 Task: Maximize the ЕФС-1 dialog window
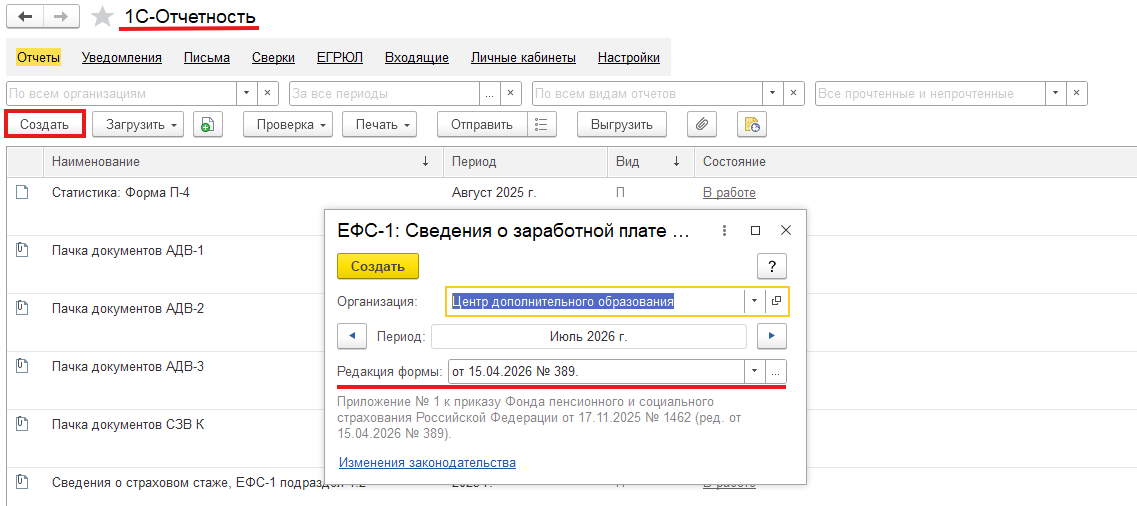click(755, 231)
